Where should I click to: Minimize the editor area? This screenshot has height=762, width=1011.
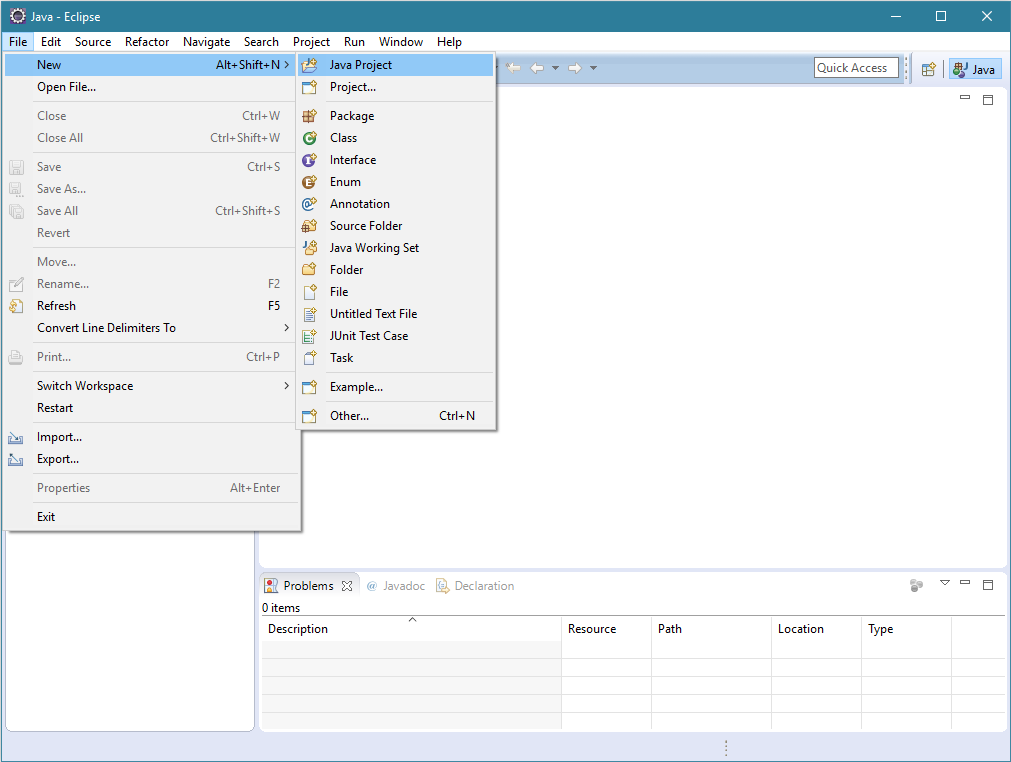click(964, 99)
